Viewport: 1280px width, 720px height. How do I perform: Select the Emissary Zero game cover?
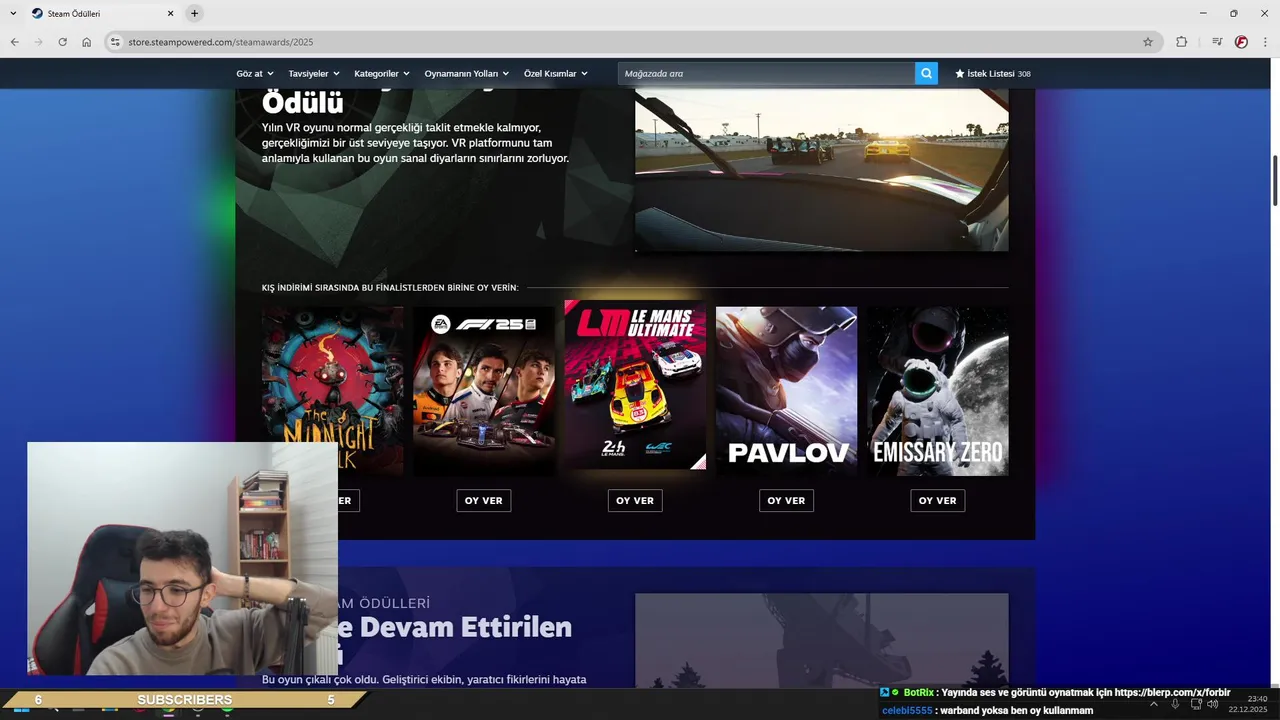pos(937,391)
